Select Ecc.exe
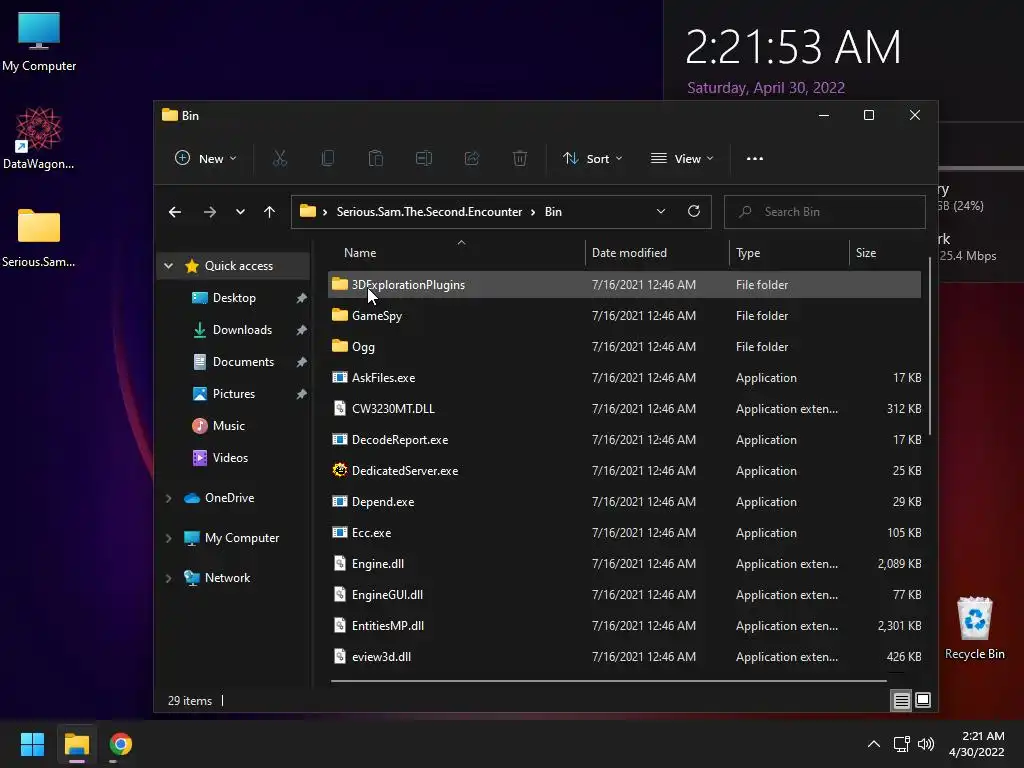This screenshot has height=768, width=1024. point(624,532)
